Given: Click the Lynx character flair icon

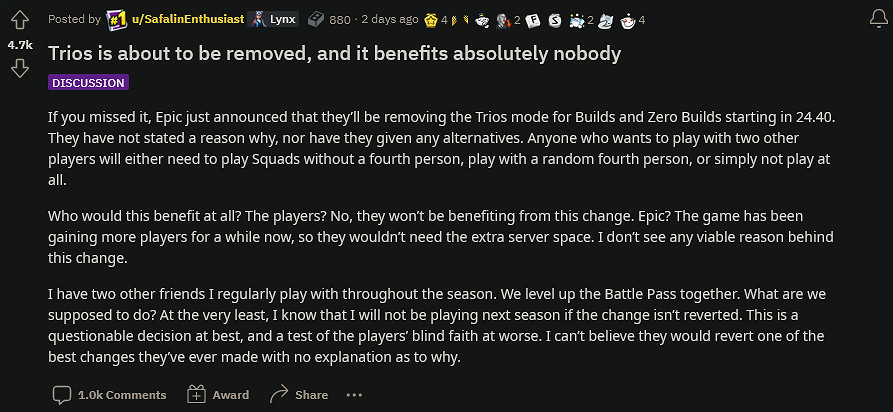Looking at the screenshot, I should click(x=257, y=19).
